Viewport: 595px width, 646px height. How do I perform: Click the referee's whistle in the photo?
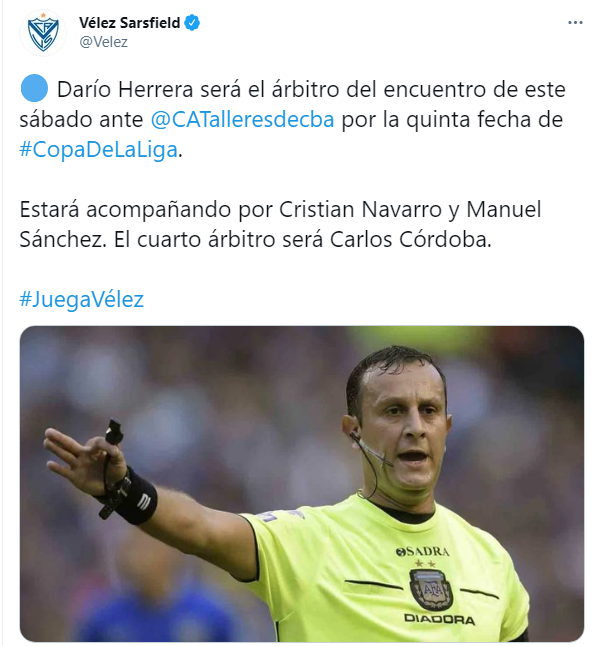click(114, 431)
